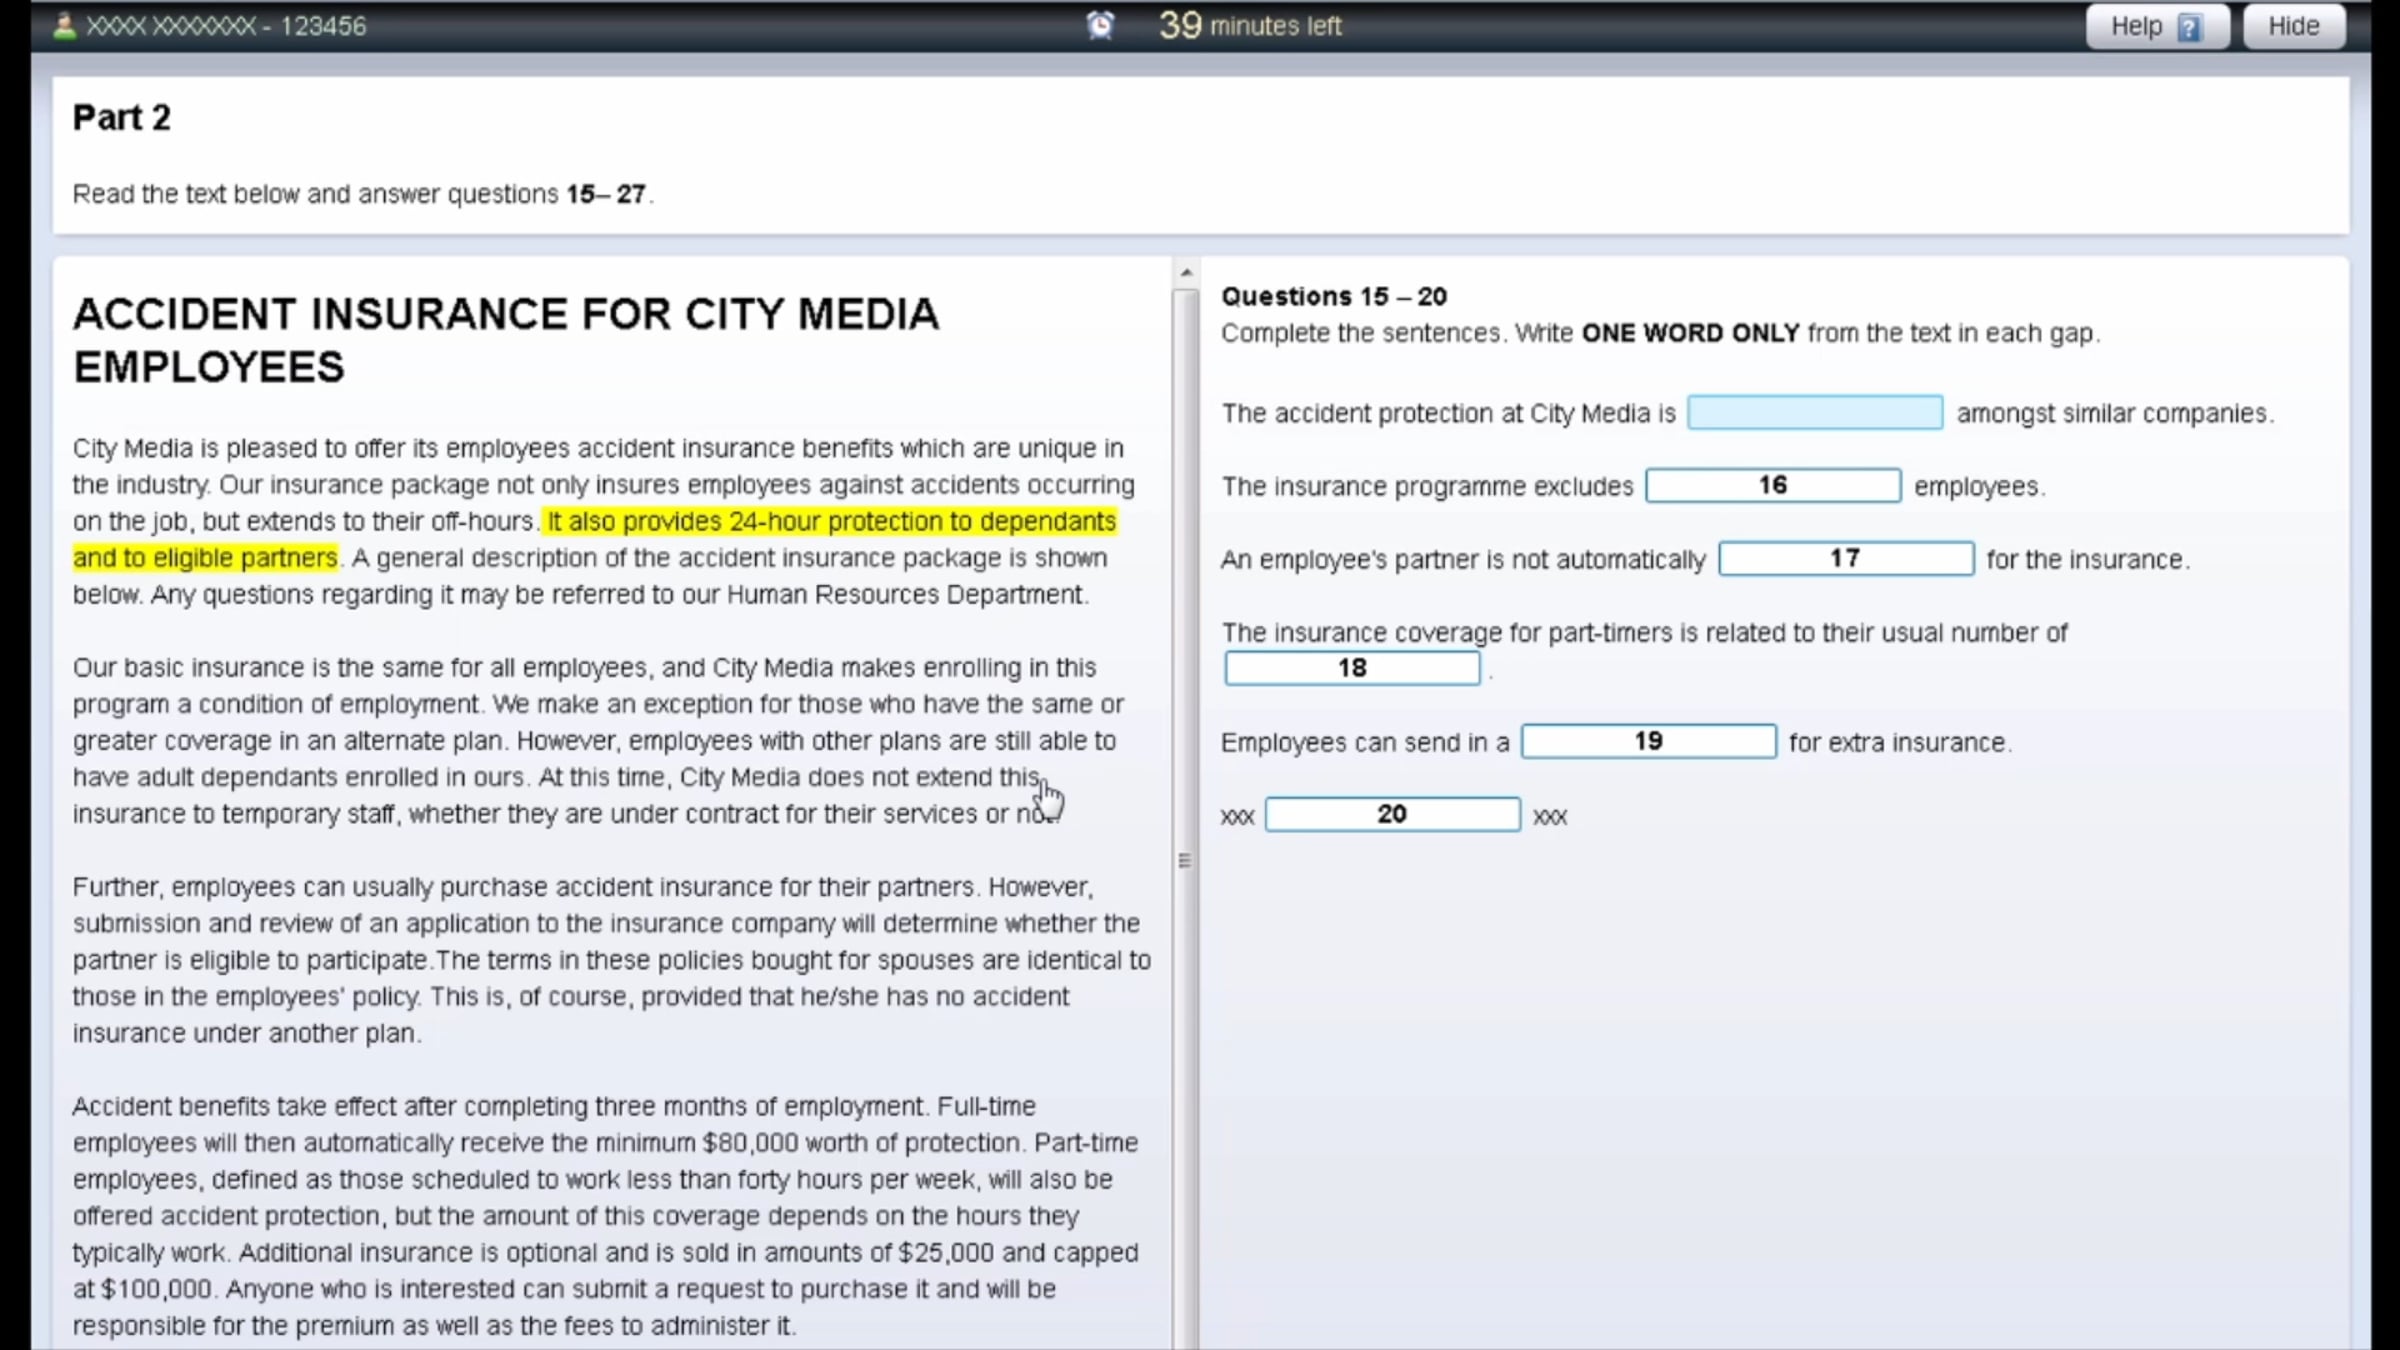The image size is (2400, 1350).
Task: Click the alarm clock timer icon
Action: coord(1100,25)
